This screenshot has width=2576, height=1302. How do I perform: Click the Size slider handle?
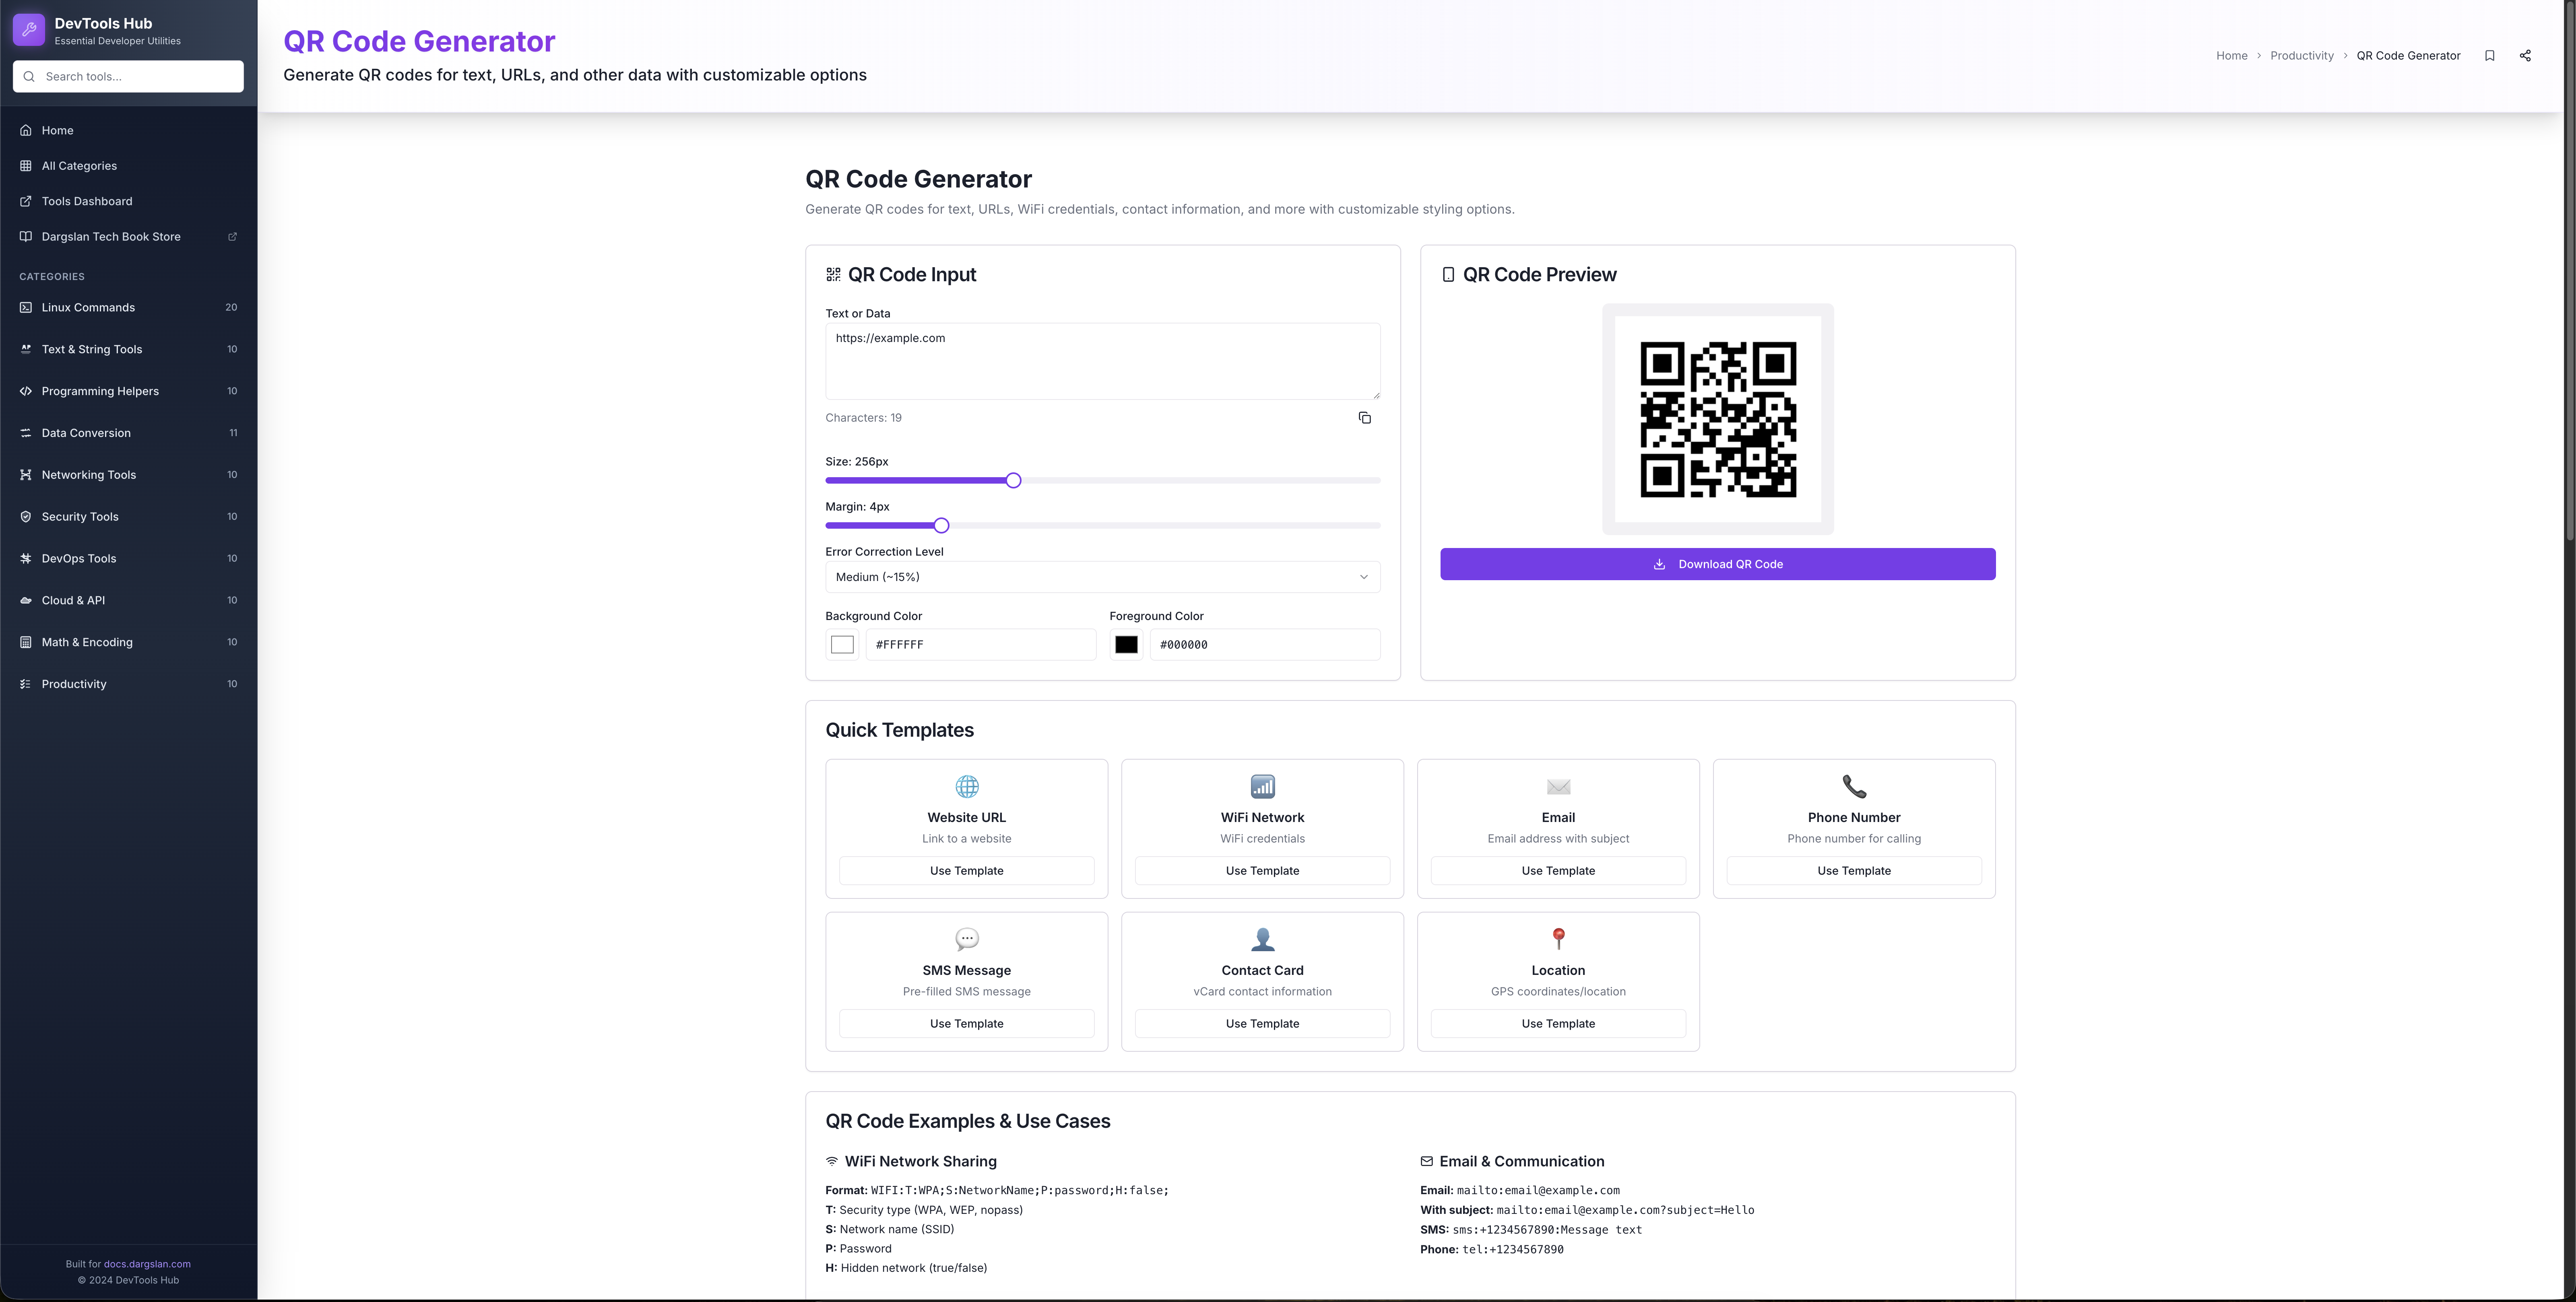pyautogui.click(x=1013, y=481)
